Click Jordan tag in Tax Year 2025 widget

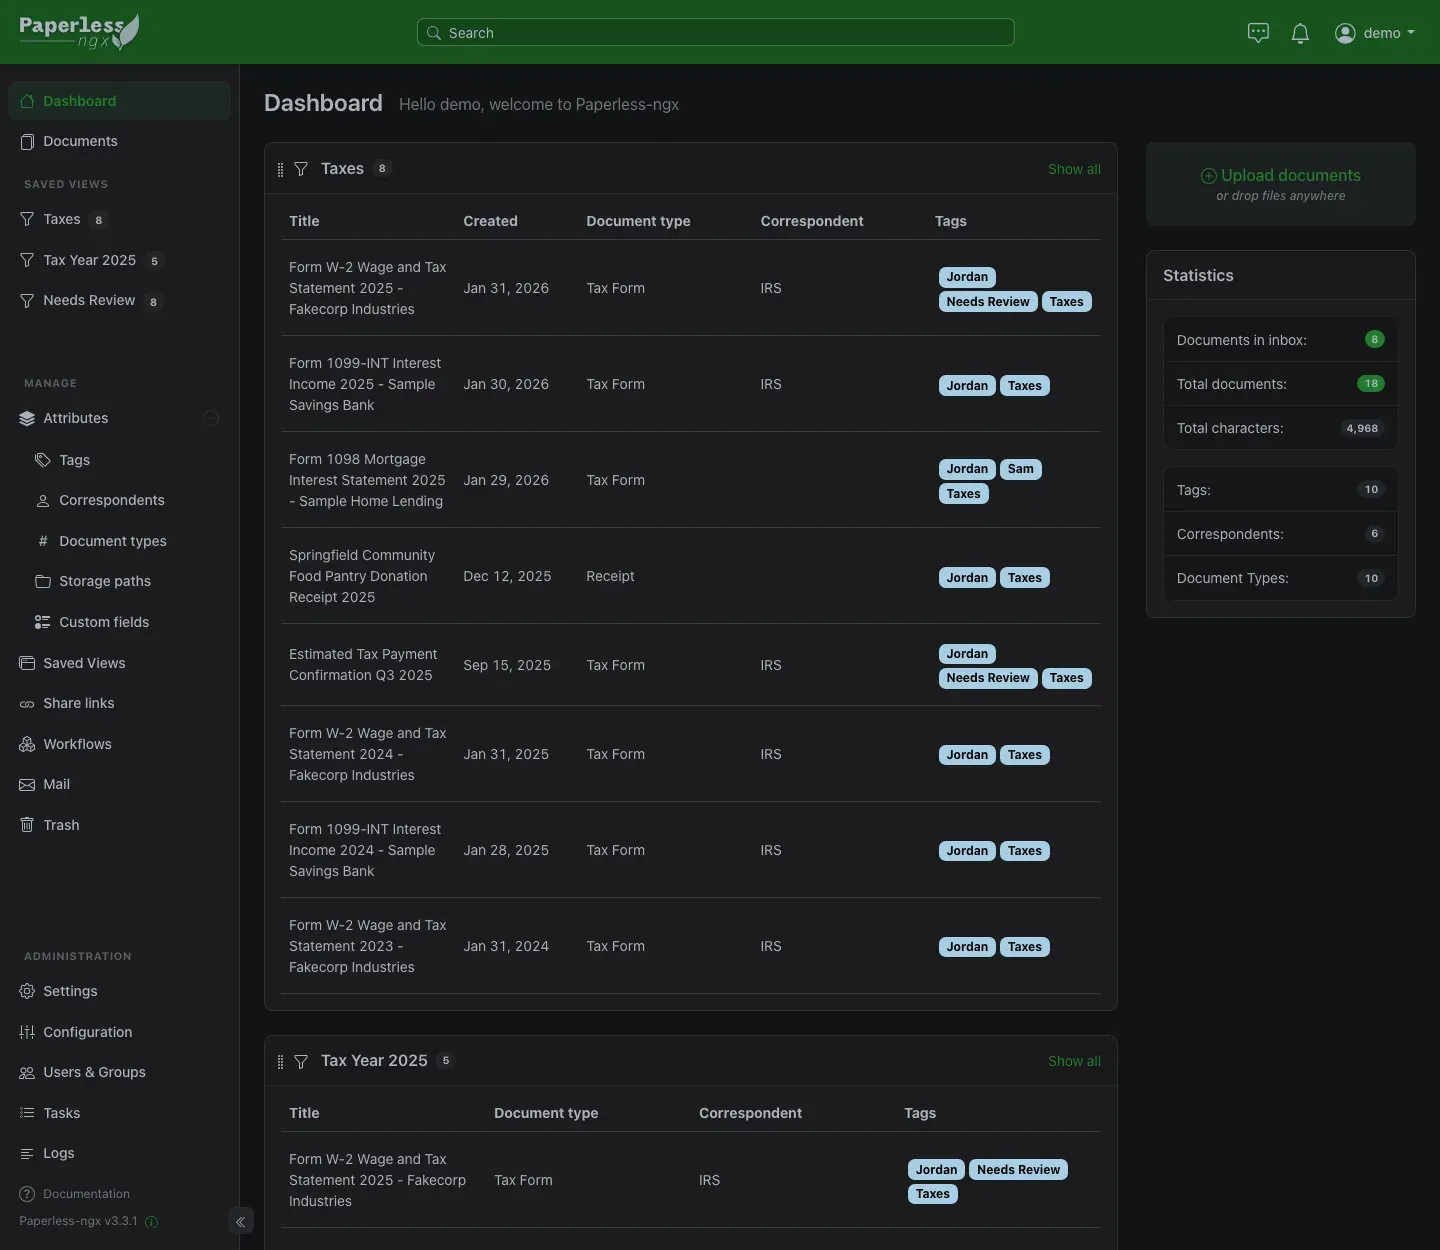tap(936, 1170)
